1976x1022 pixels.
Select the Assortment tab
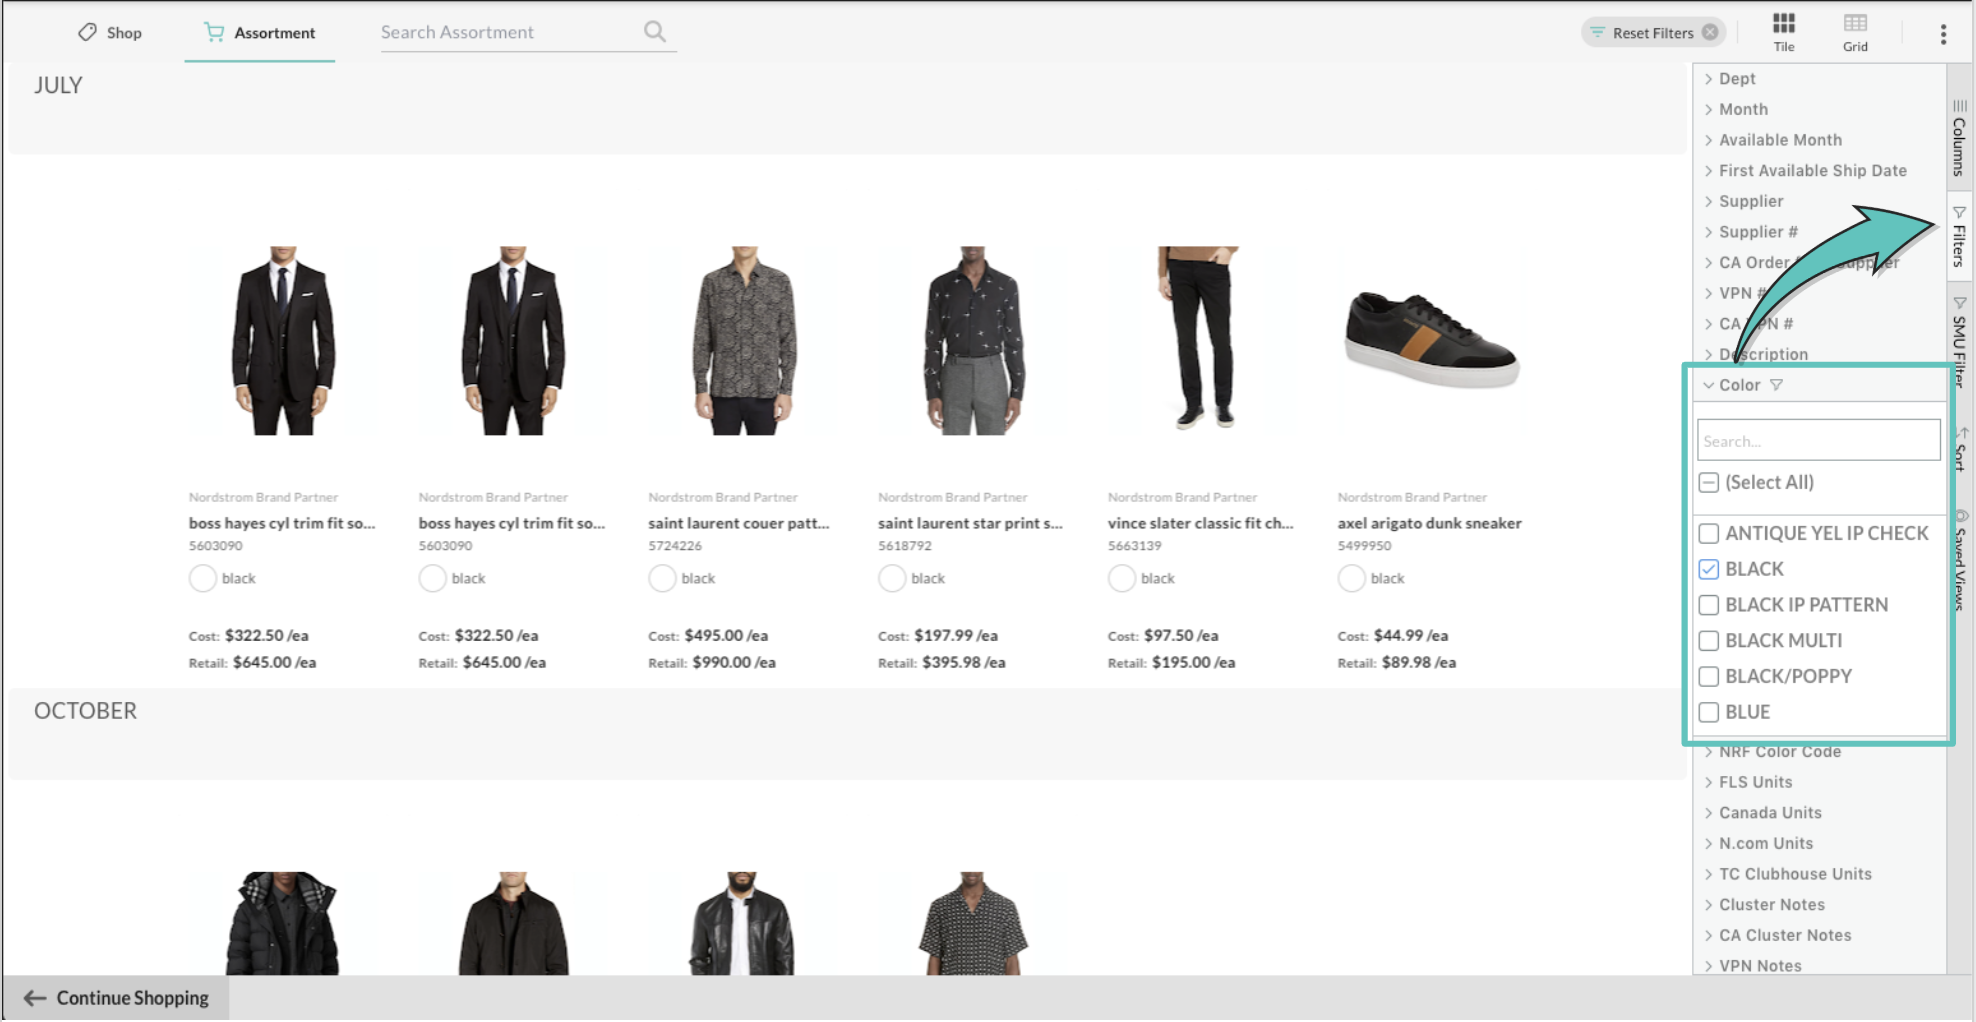tap(259, 33)
